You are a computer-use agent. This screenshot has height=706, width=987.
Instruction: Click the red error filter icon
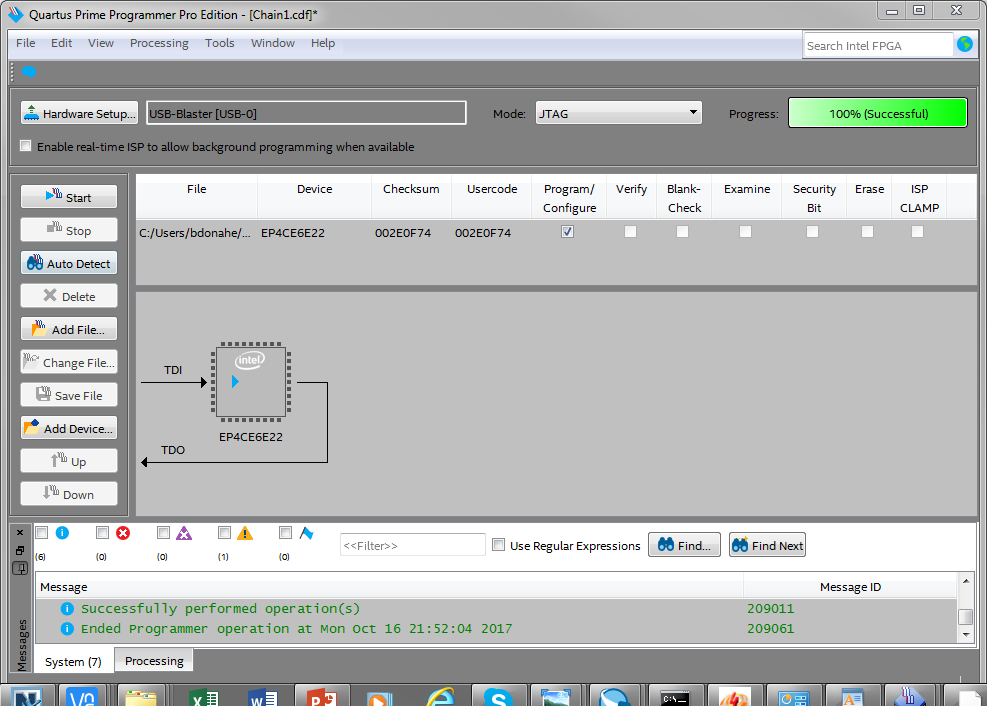click(x=123, y=533)
